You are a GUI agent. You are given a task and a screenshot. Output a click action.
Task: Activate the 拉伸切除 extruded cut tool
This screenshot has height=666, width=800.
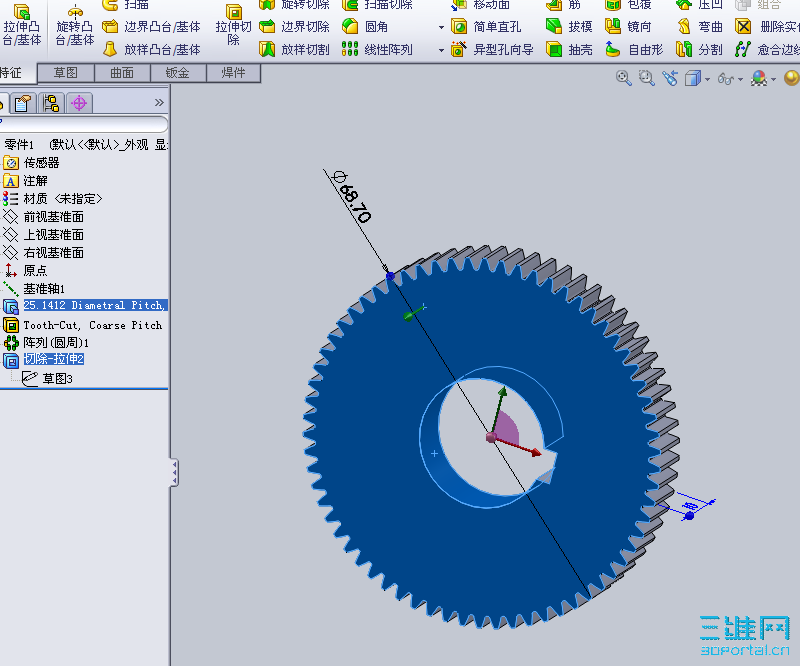pyautogui.click(x=233, y=24)
